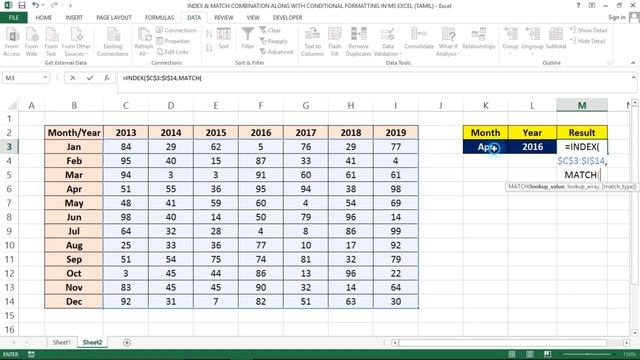640x360 pixels.
Task: Click the Sign in link
Action: click(616, 17)
